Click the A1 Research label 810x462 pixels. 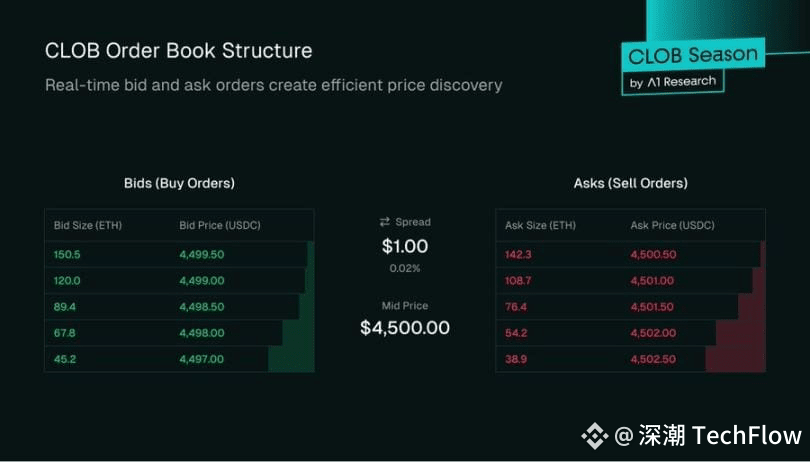click(676, 83)
